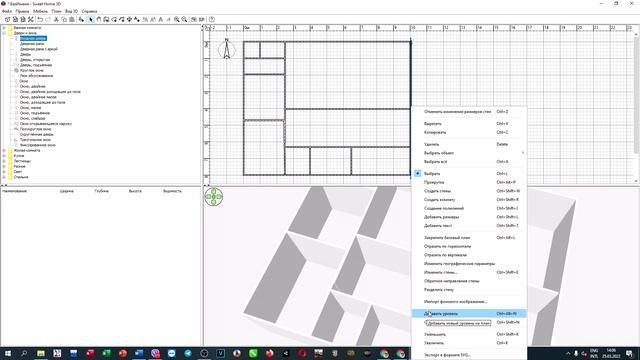The image size is (640, 360).
Task: Click the Paste toolbar icon
Action: (72, 20)
